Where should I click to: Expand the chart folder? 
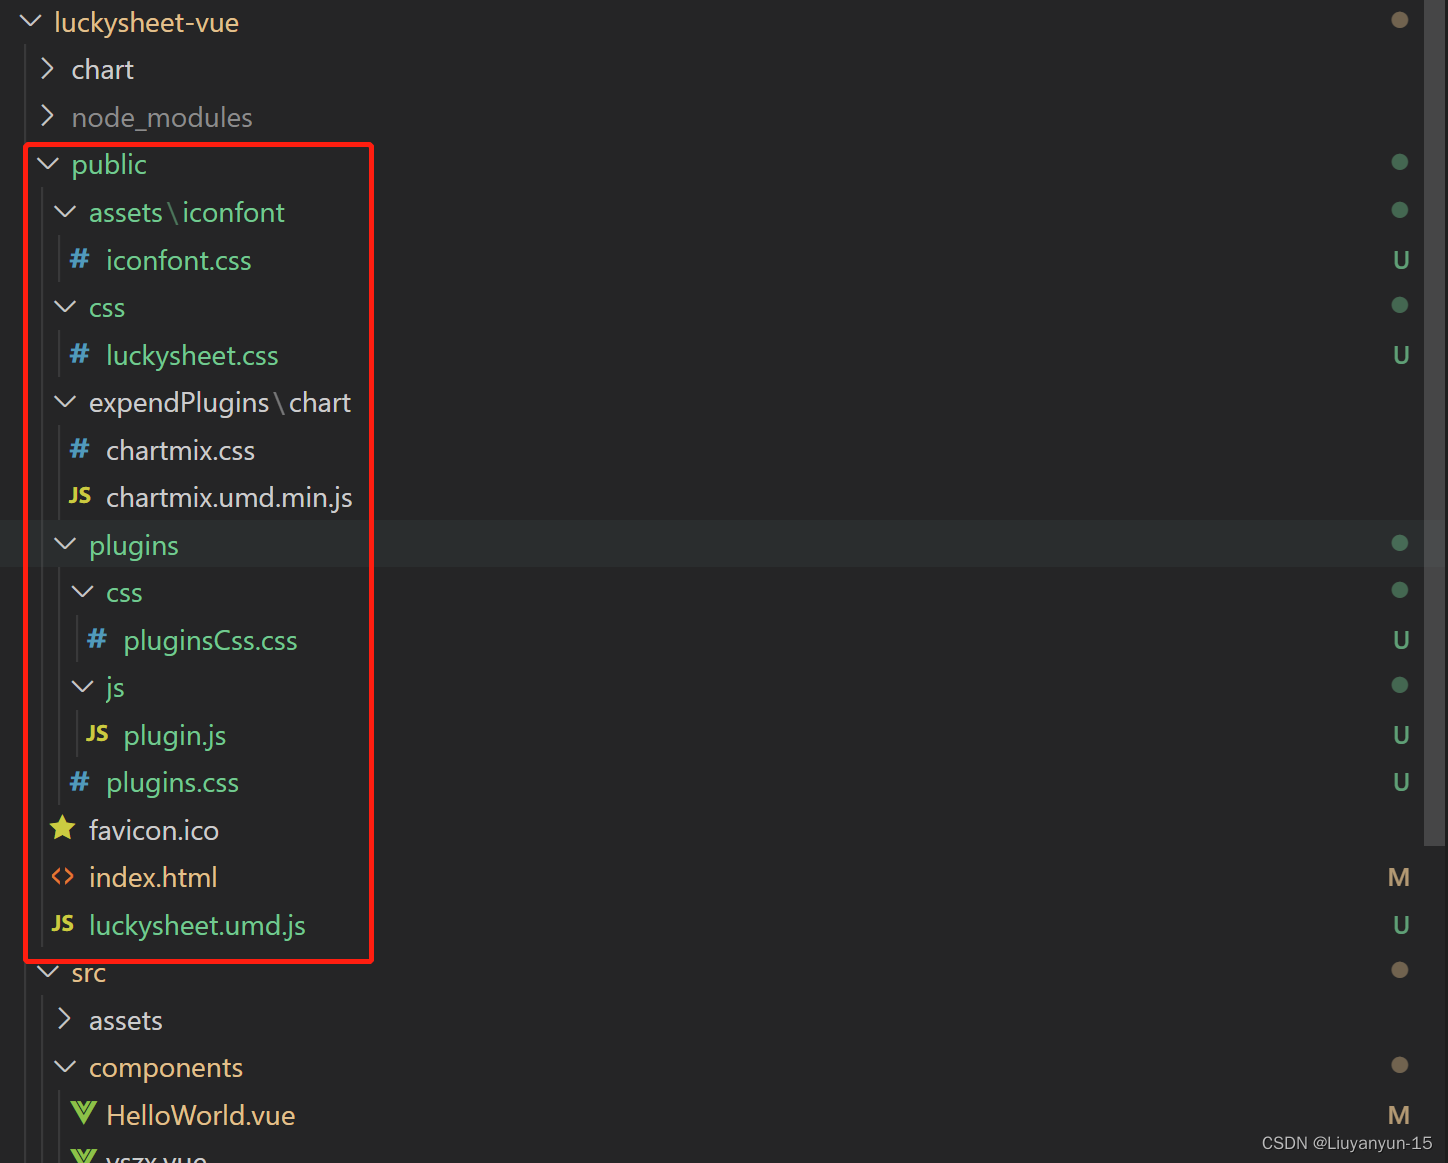click(x=47, y=69)
